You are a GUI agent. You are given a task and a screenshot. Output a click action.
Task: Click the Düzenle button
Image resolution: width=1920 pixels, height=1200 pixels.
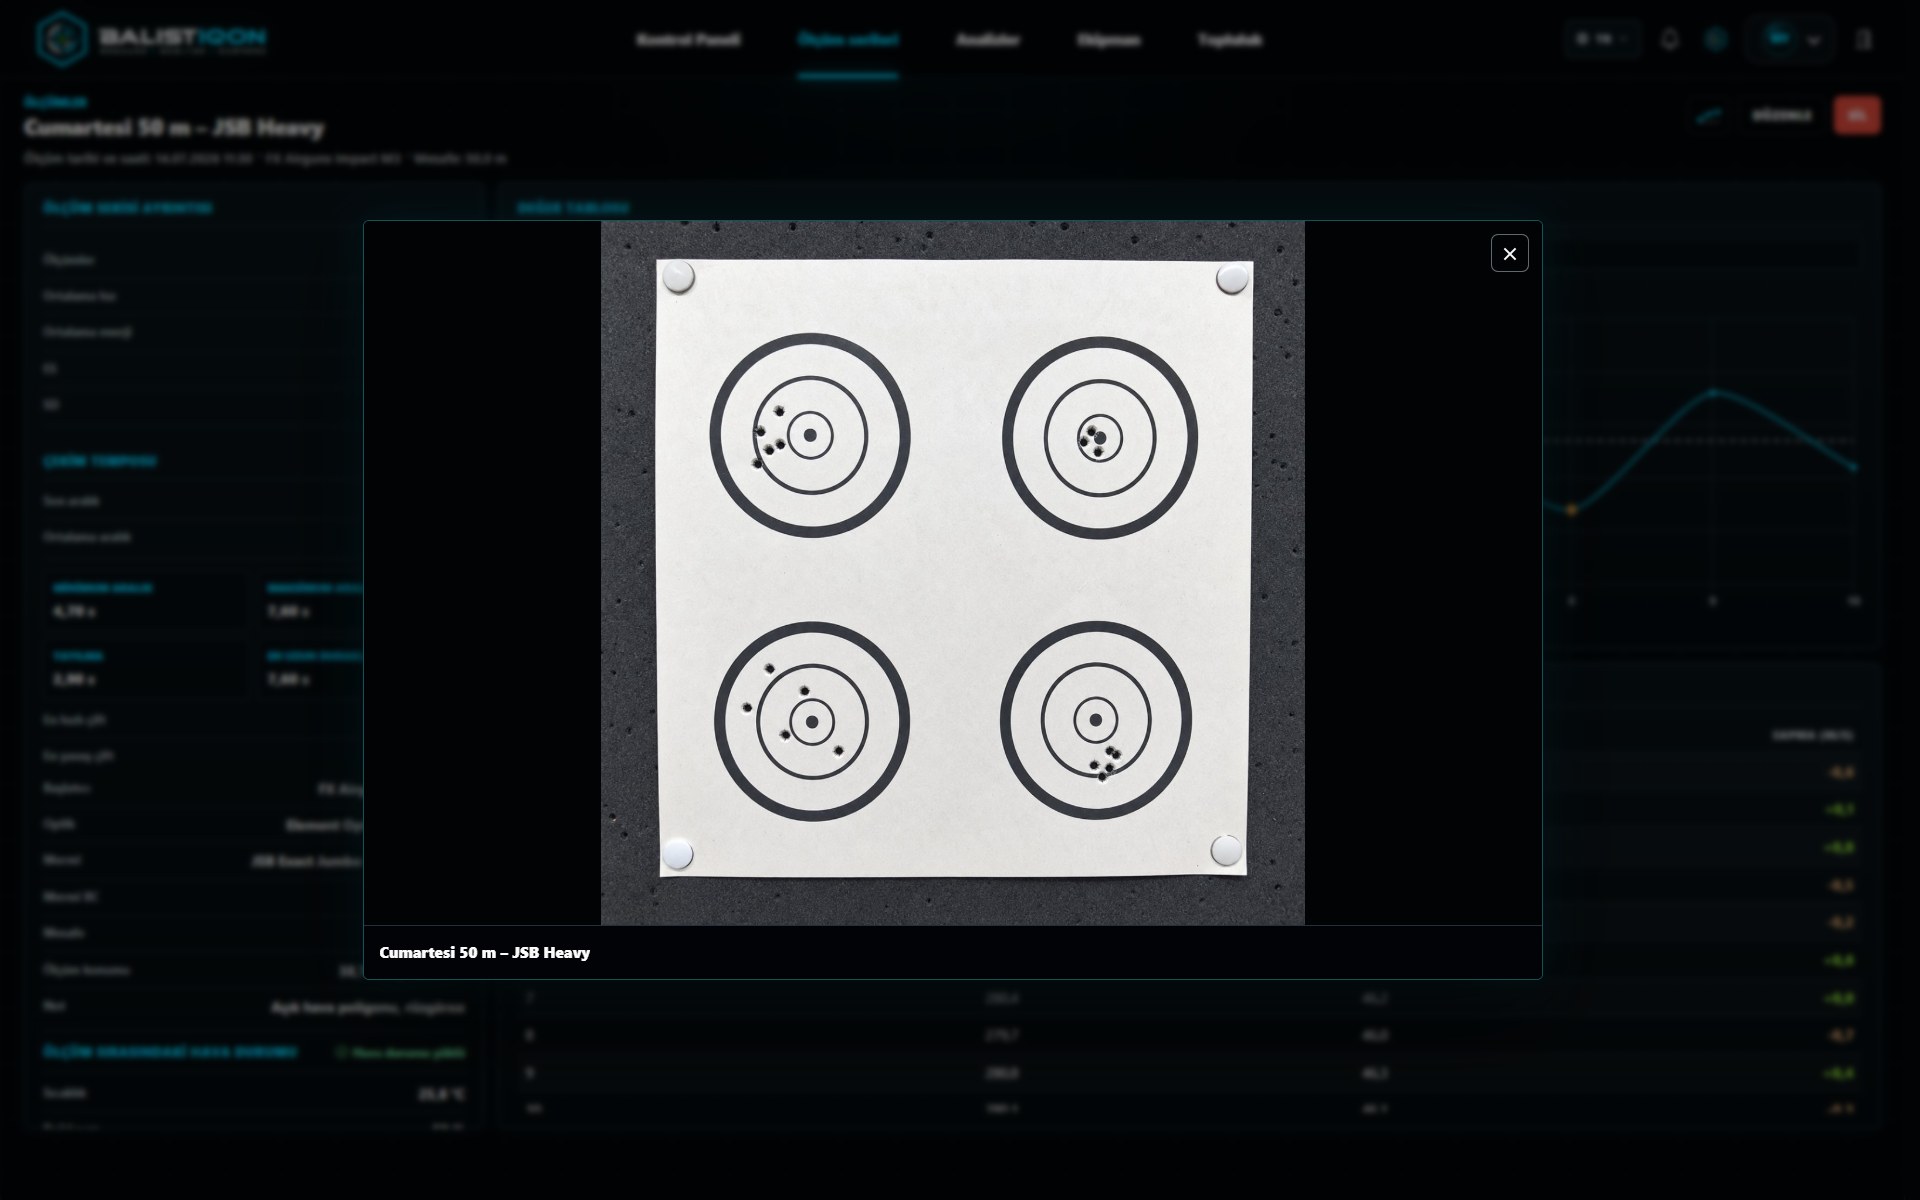click(1781, 116)
